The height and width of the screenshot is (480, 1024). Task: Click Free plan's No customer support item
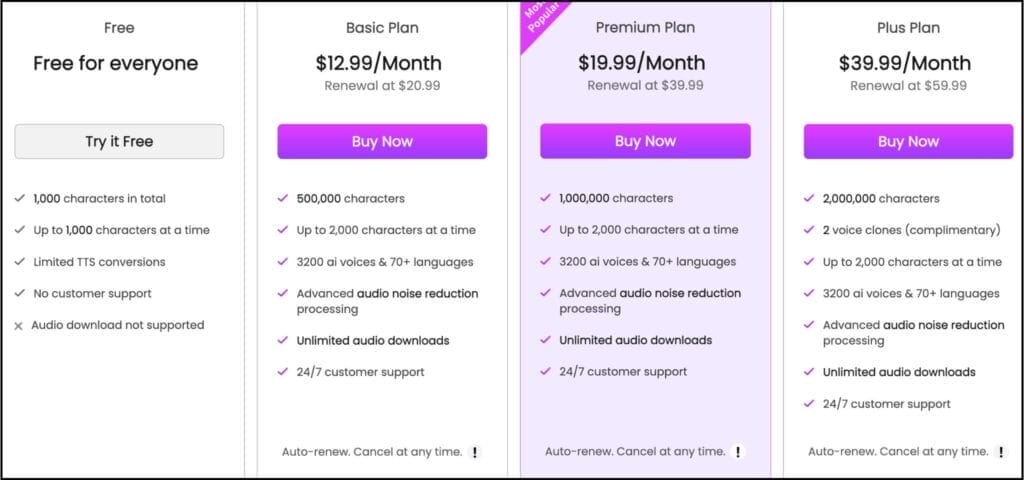92,294
